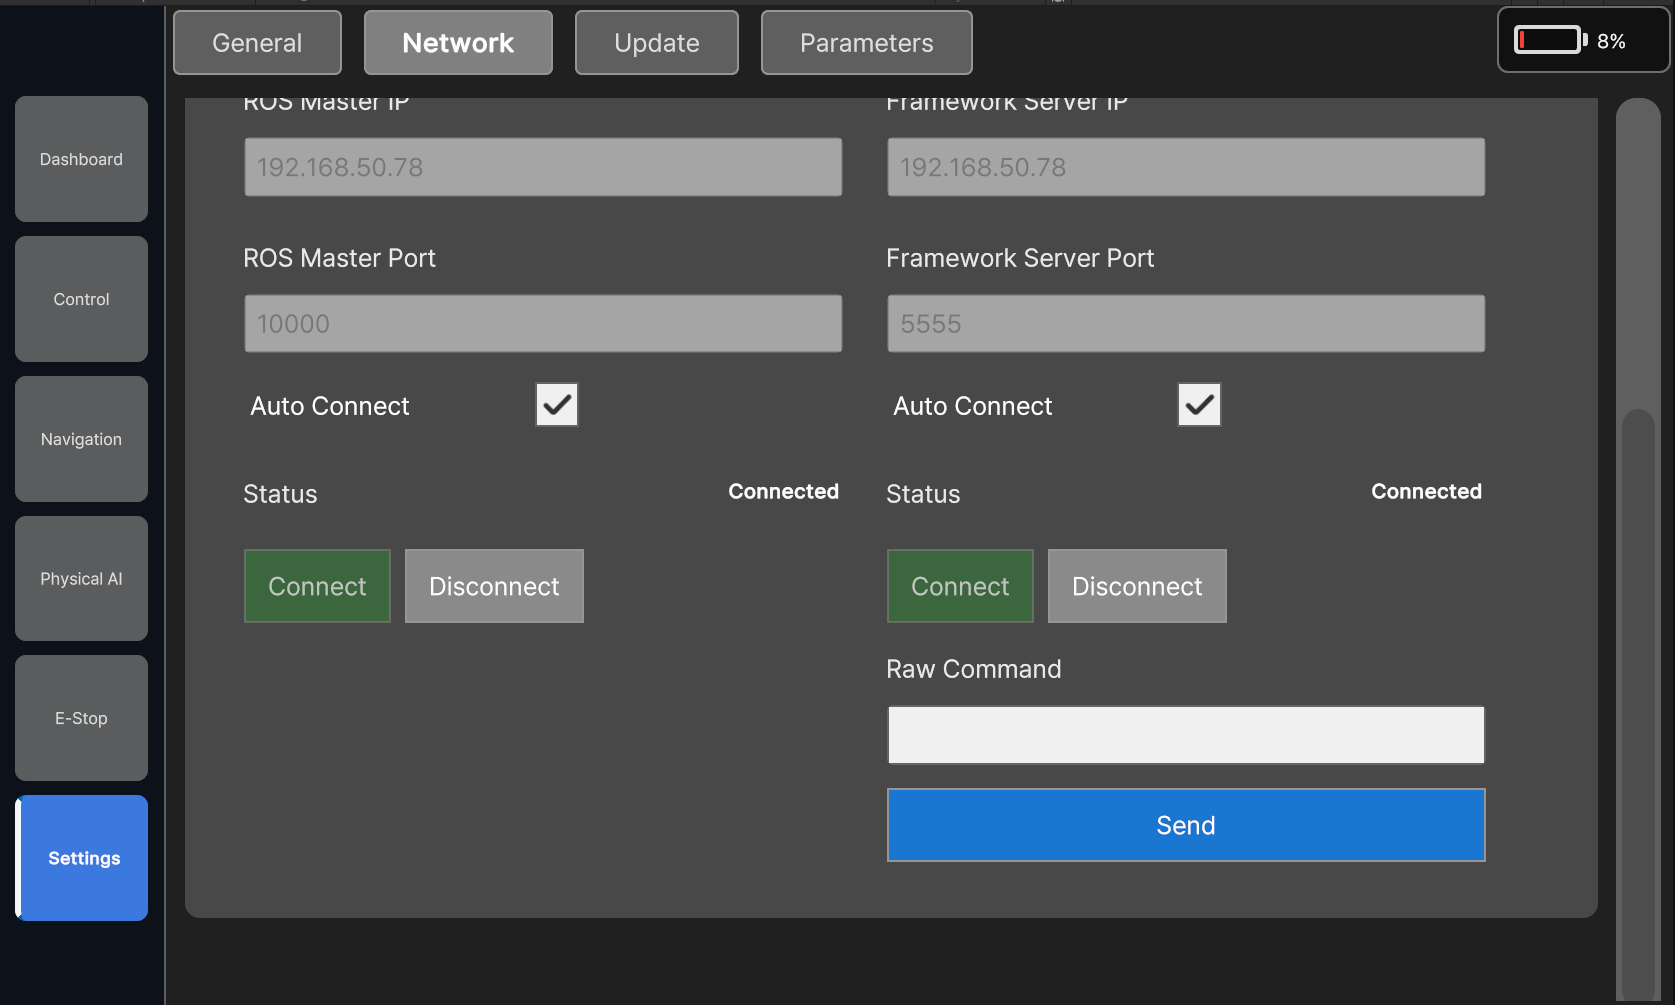This screenshot has width=1675, height=1005.
Task: Open the Dashboard sidebar page
Action: 81,159
